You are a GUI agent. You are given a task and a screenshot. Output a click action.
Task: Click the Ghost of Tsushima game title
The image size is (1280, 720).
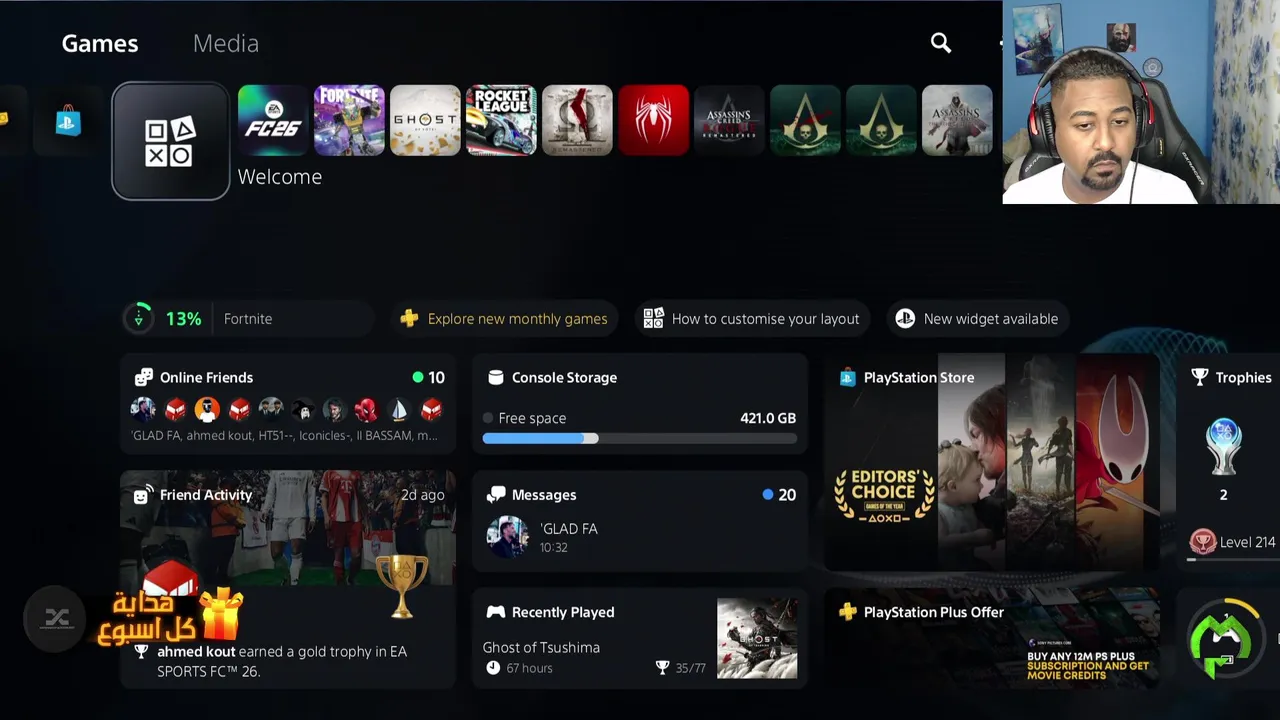coord(541,647)
